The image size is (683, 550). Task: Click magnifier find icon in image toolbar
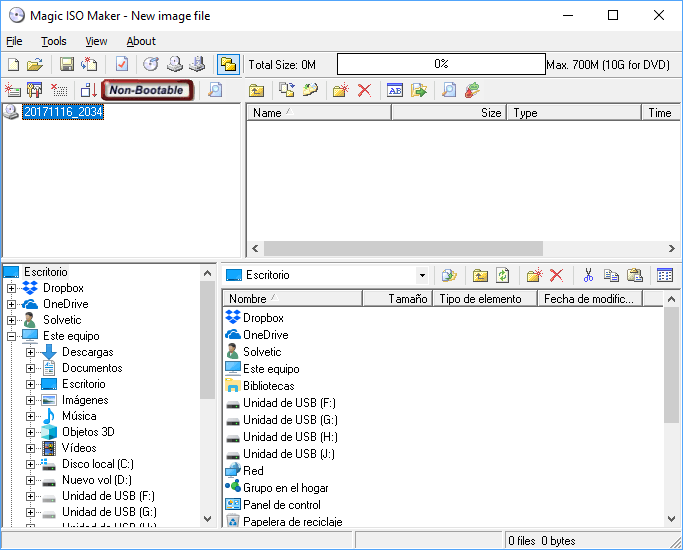[x=449, y=90]
